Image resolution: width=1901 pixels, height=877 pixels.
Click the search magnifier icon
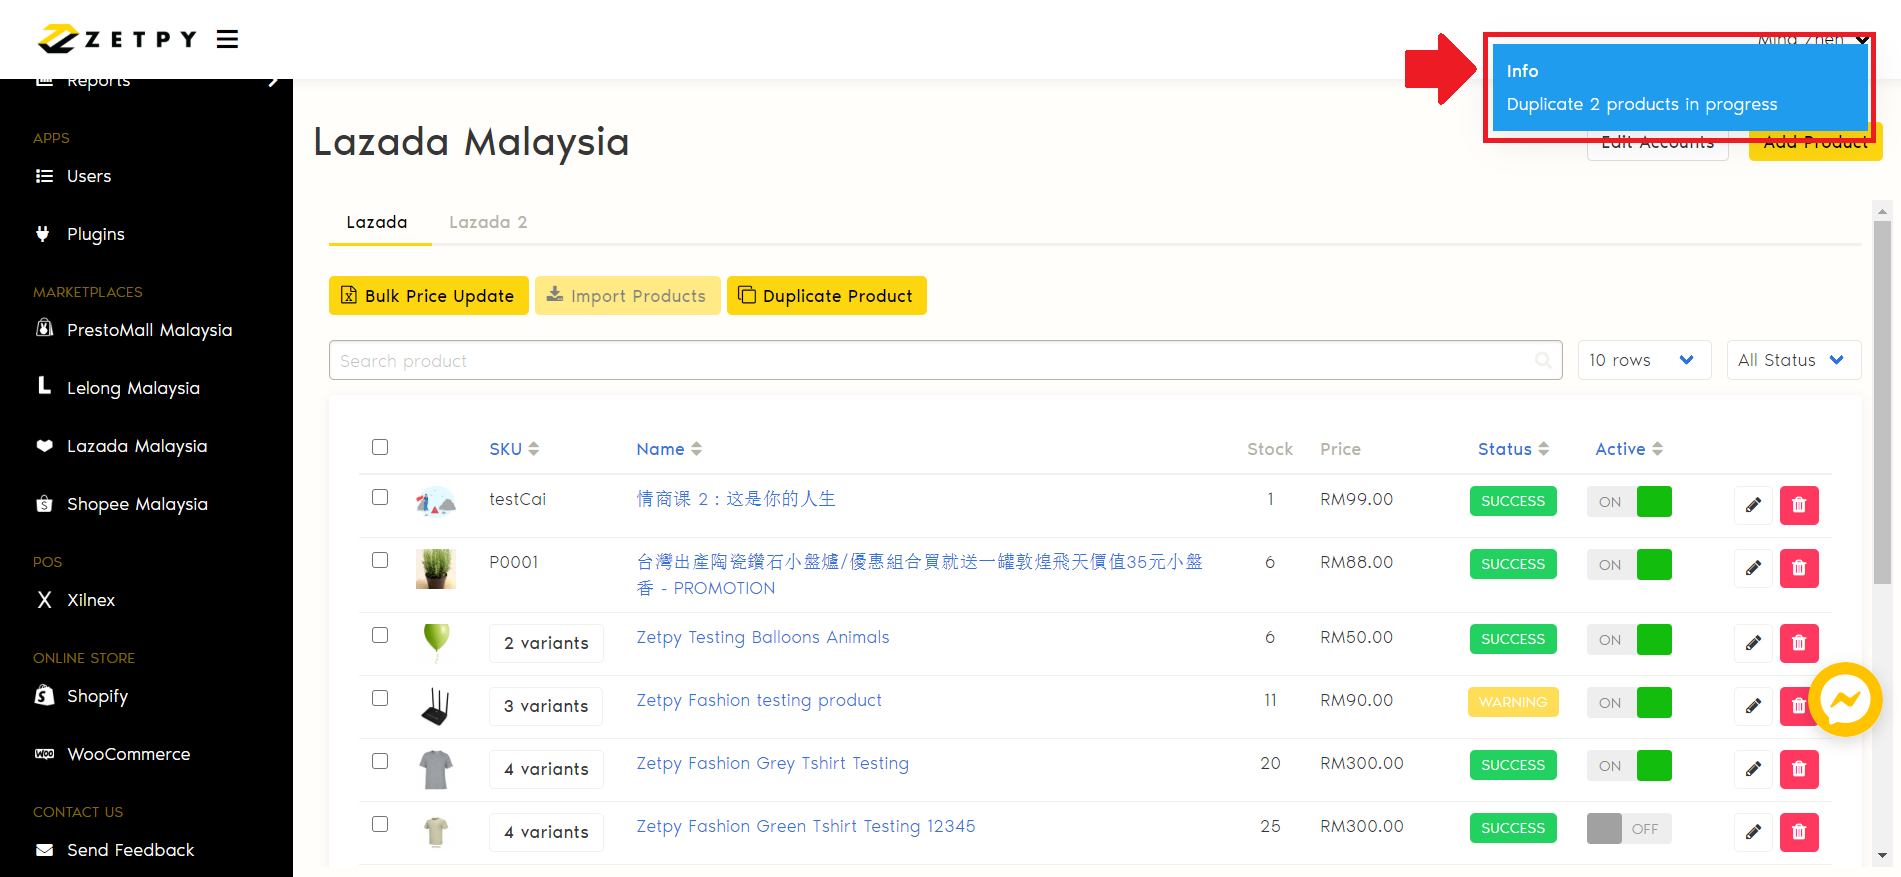pyautogui.click(x=1543, y=360)
